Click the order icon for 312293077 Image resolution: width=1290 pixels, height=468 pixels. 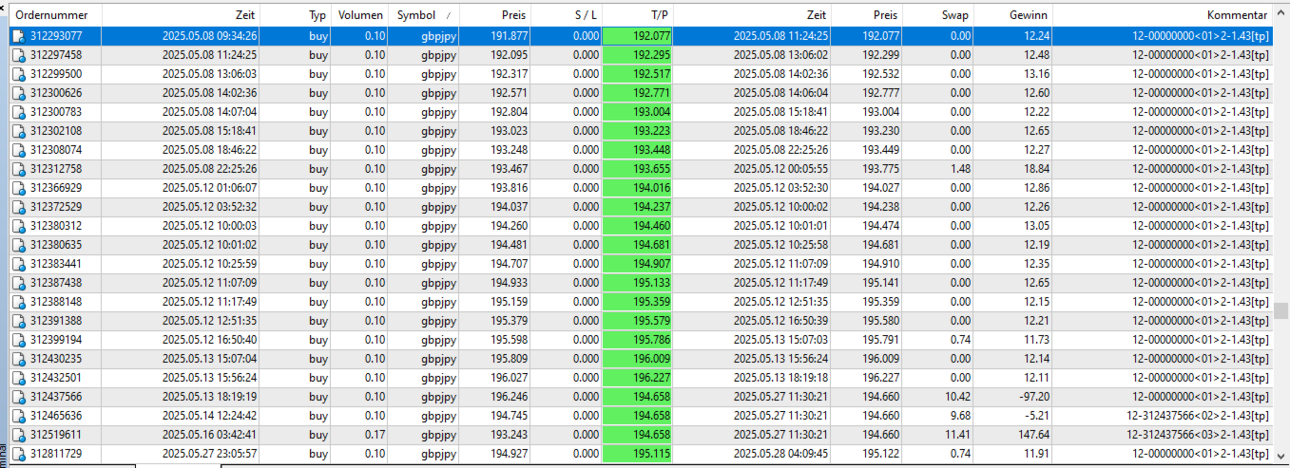coord(18,35)
